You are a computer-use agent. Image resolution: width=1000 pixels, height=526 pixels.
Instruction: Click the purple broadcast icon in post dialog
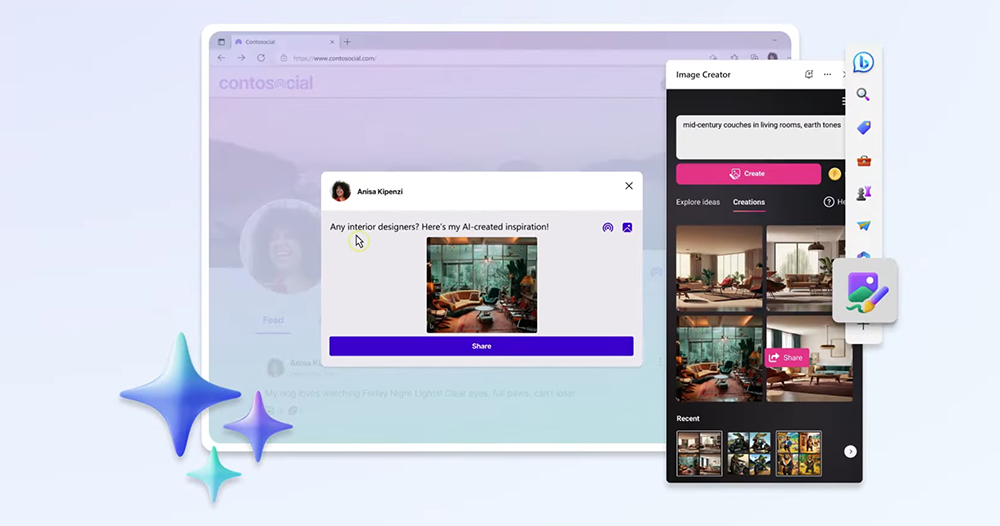(608, 228)
